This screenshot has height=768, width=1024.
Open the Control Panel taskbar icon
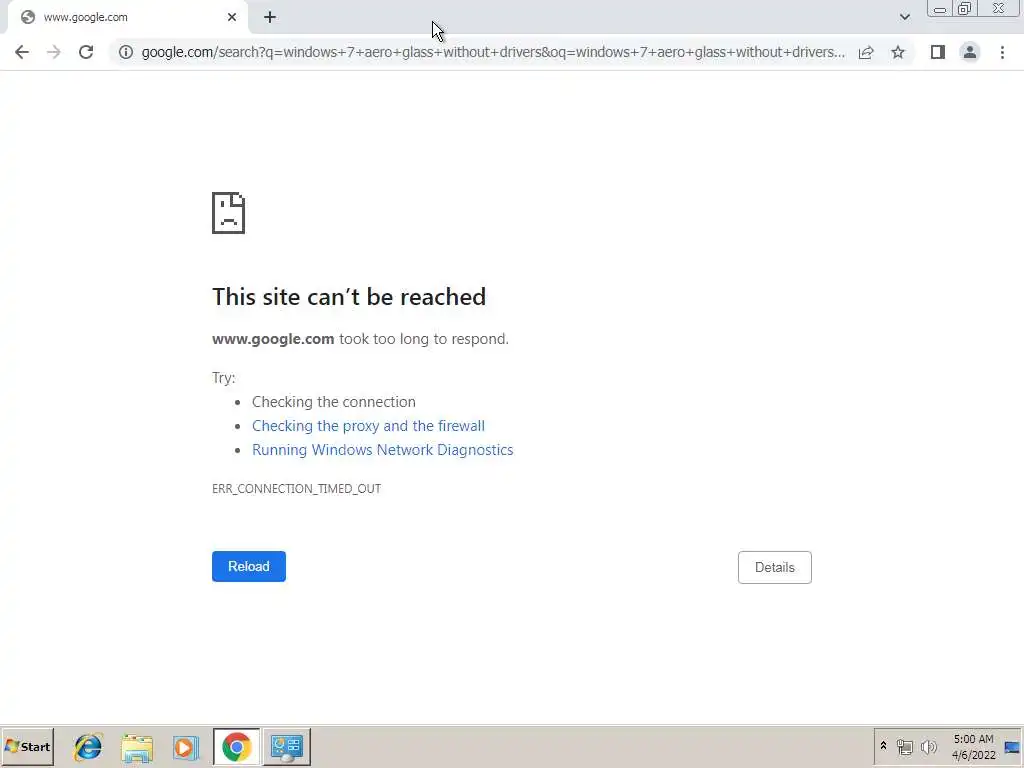(287, 746)
